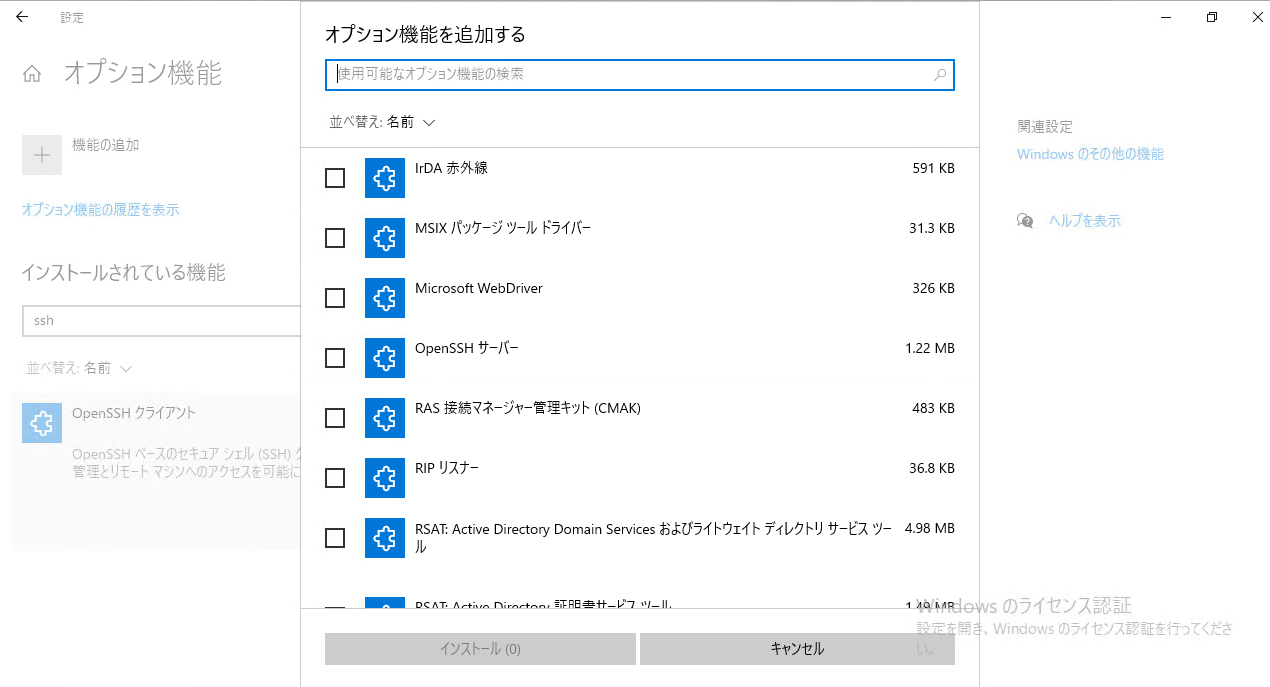The width and height of the screenshot is (1270, 687).
Task: Focus the 使用可能なオプション機能の検索 field
Action: 640,75
